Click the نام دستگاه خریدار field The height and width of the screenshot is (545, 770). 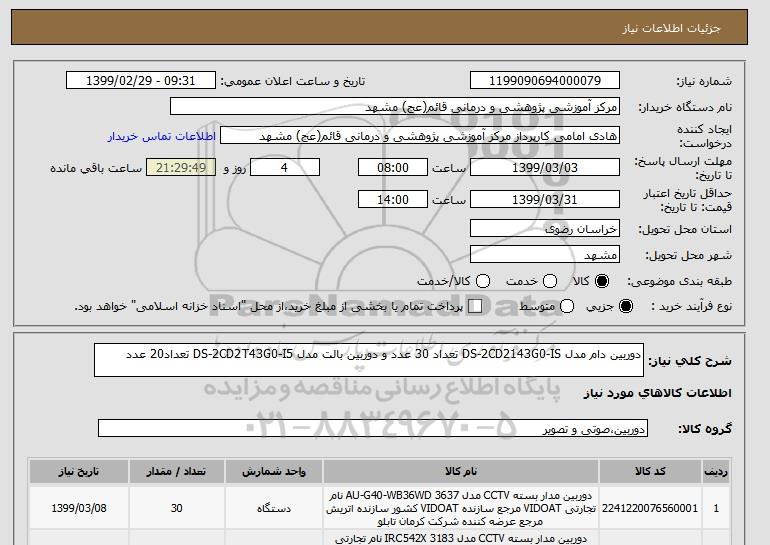tap(395, 107)
